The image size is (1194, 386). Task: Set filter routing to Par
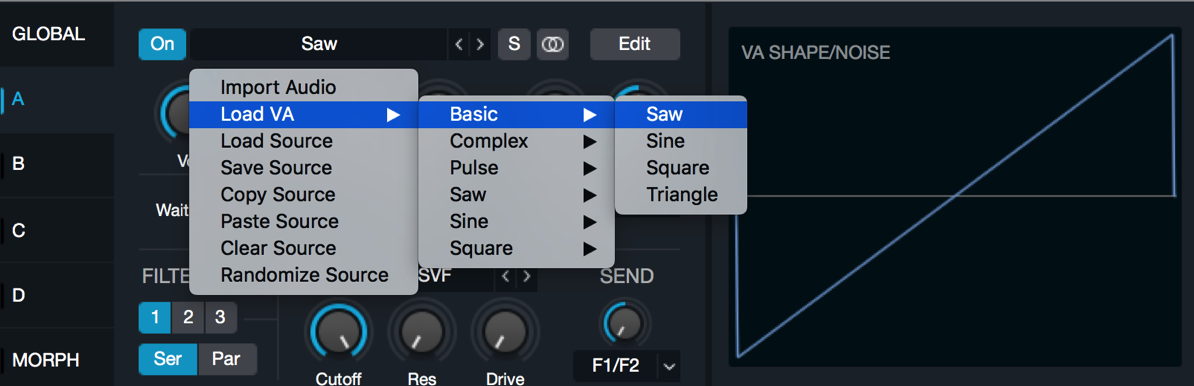[x=227, y=359]
